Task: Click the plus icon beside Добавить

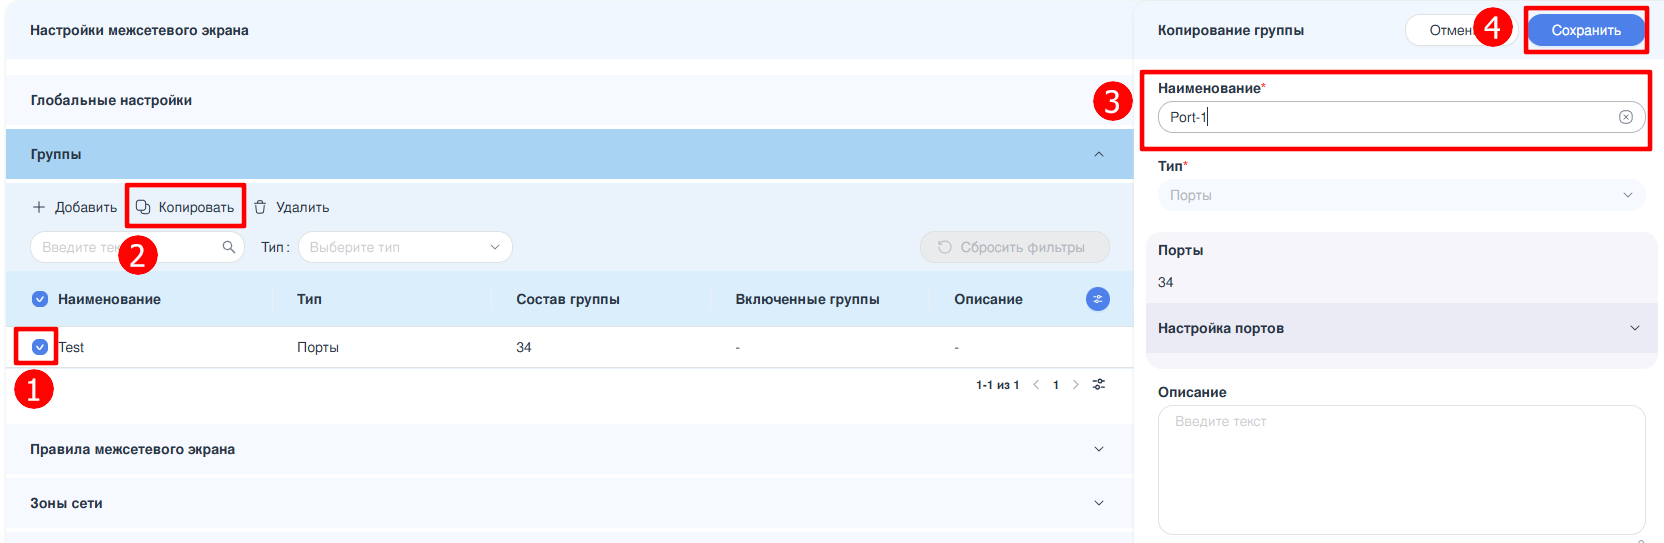Action: (39, 207)
